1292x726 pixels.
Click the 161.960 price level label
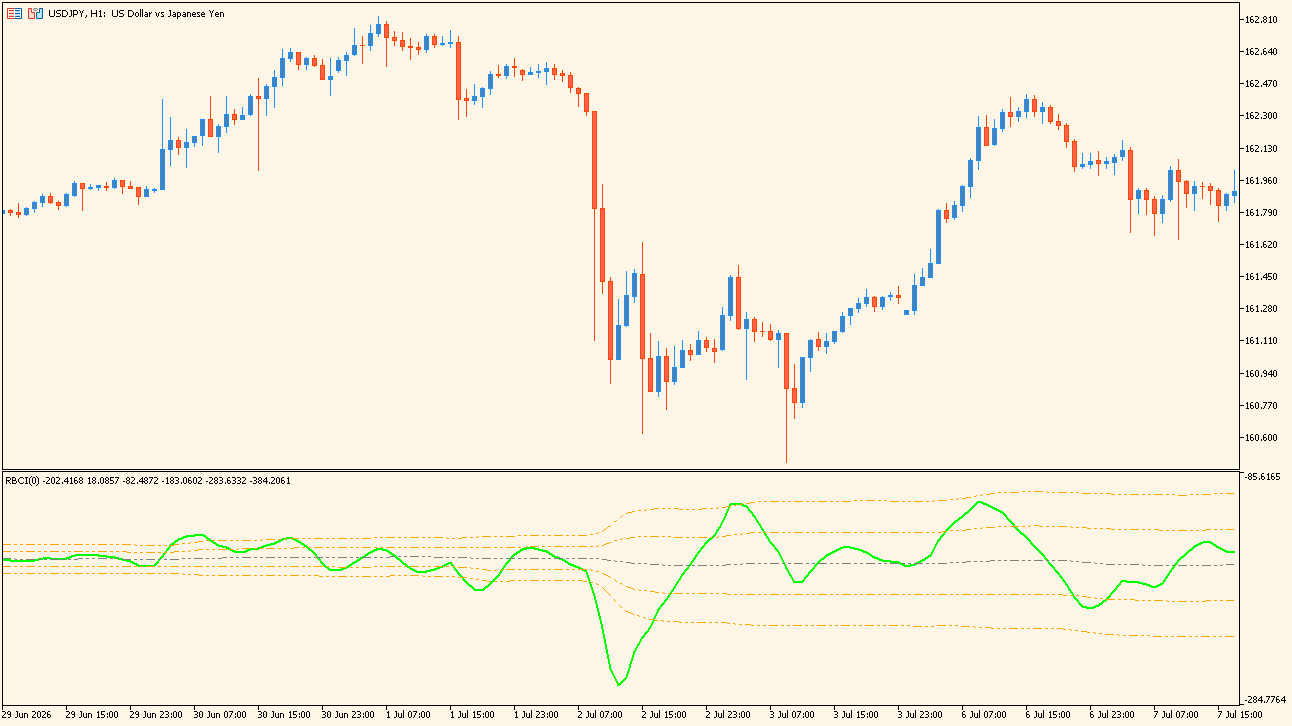click(x=1262, y=181)
